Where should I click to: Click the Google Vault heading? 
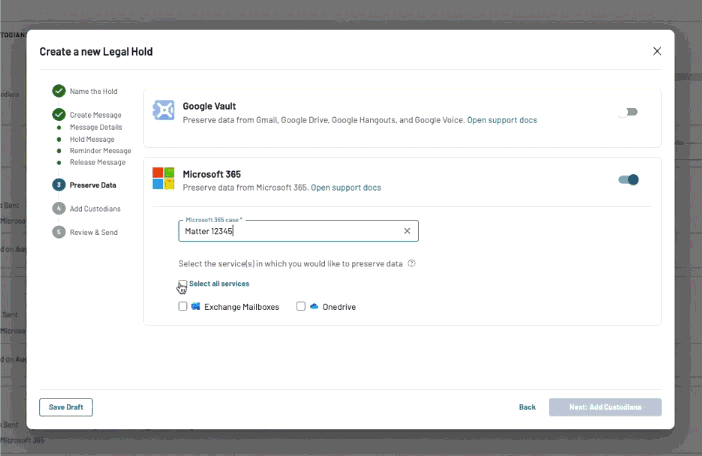click(209, 106)
